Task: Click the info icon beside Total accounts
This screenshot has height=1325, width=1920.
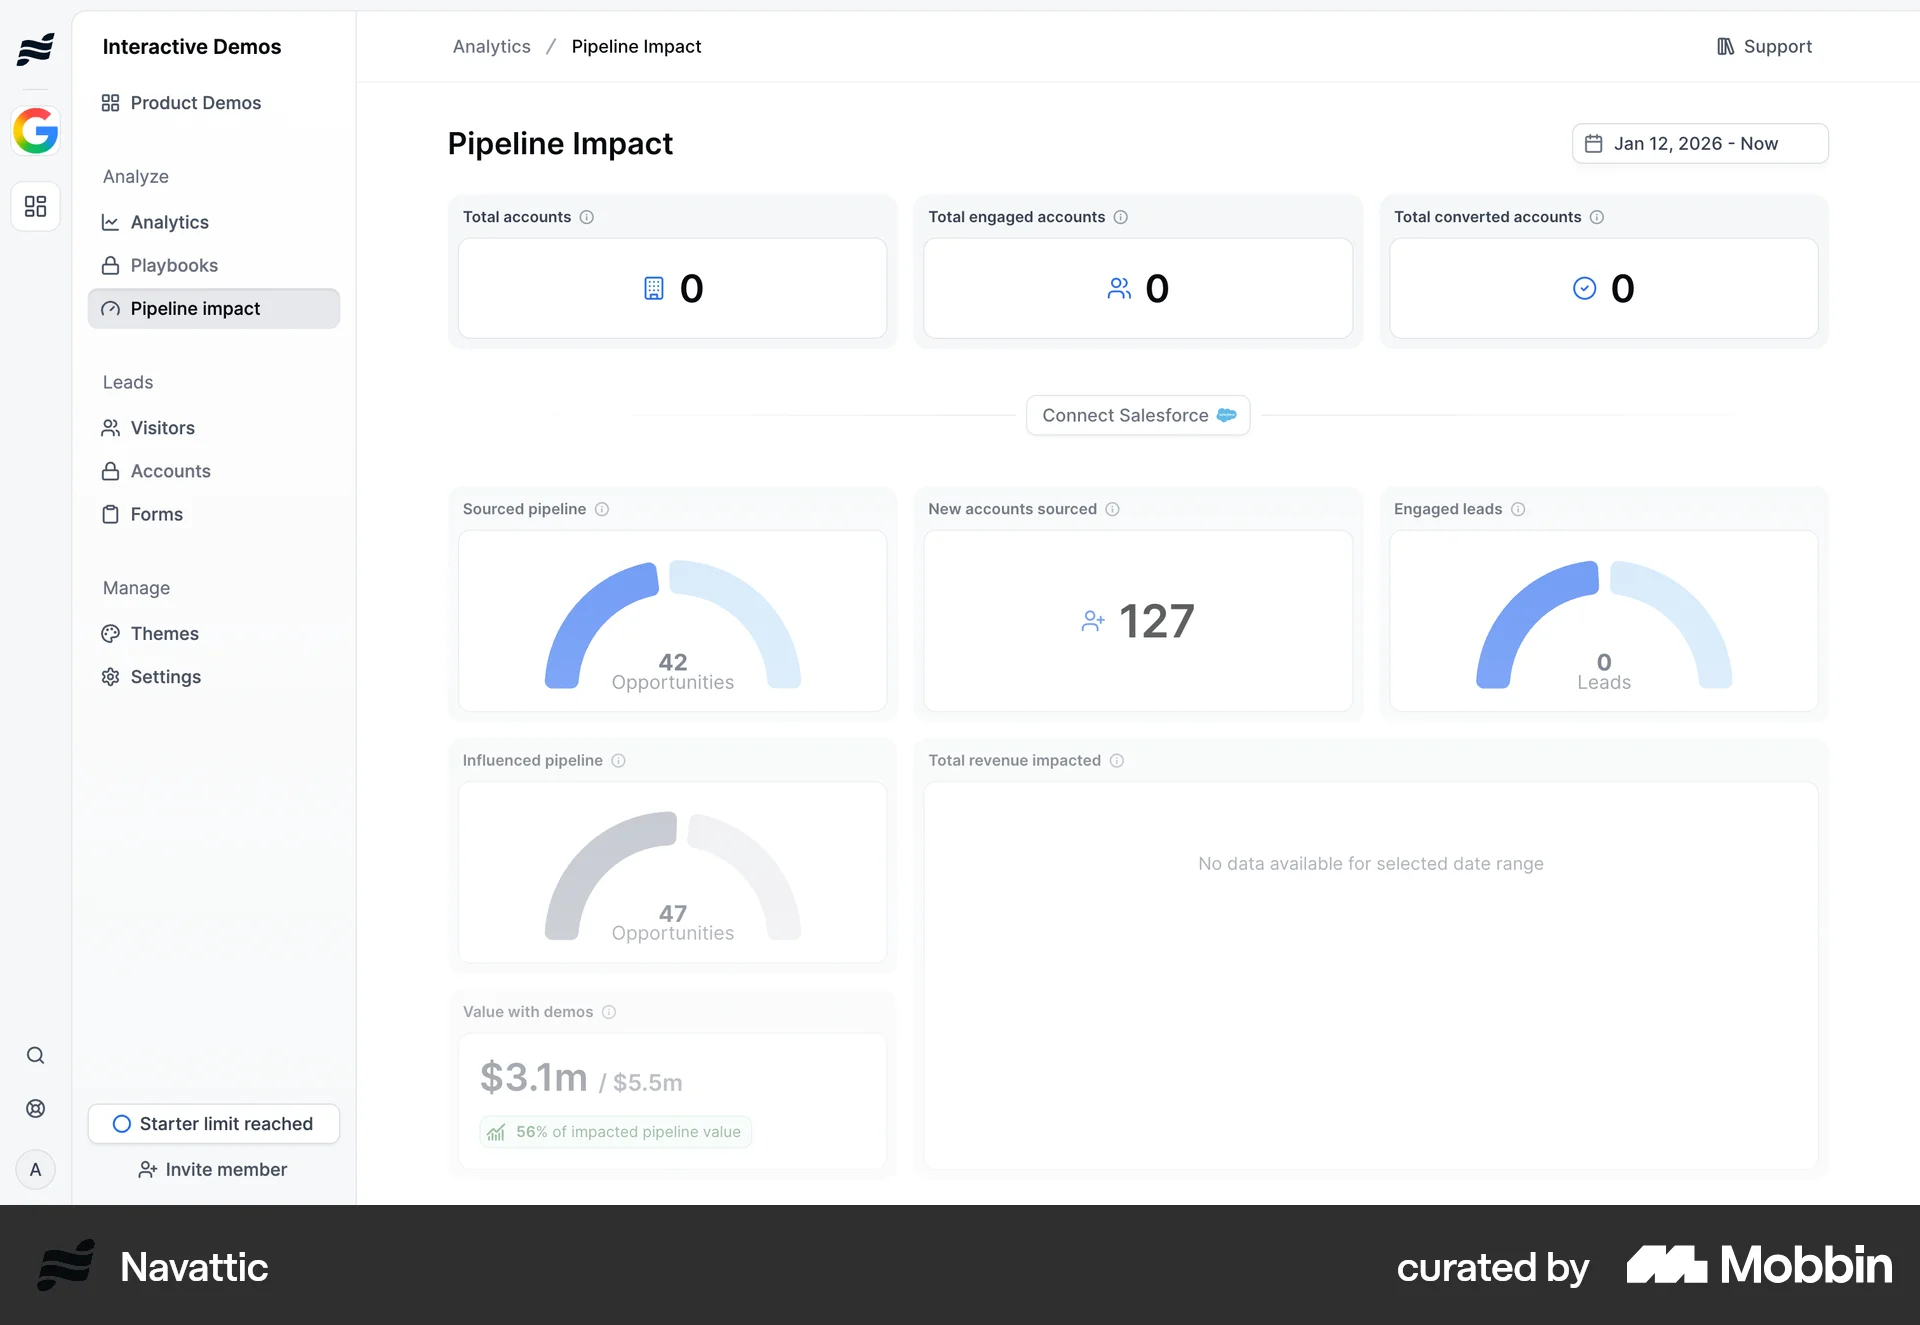Action: point(587,217)
